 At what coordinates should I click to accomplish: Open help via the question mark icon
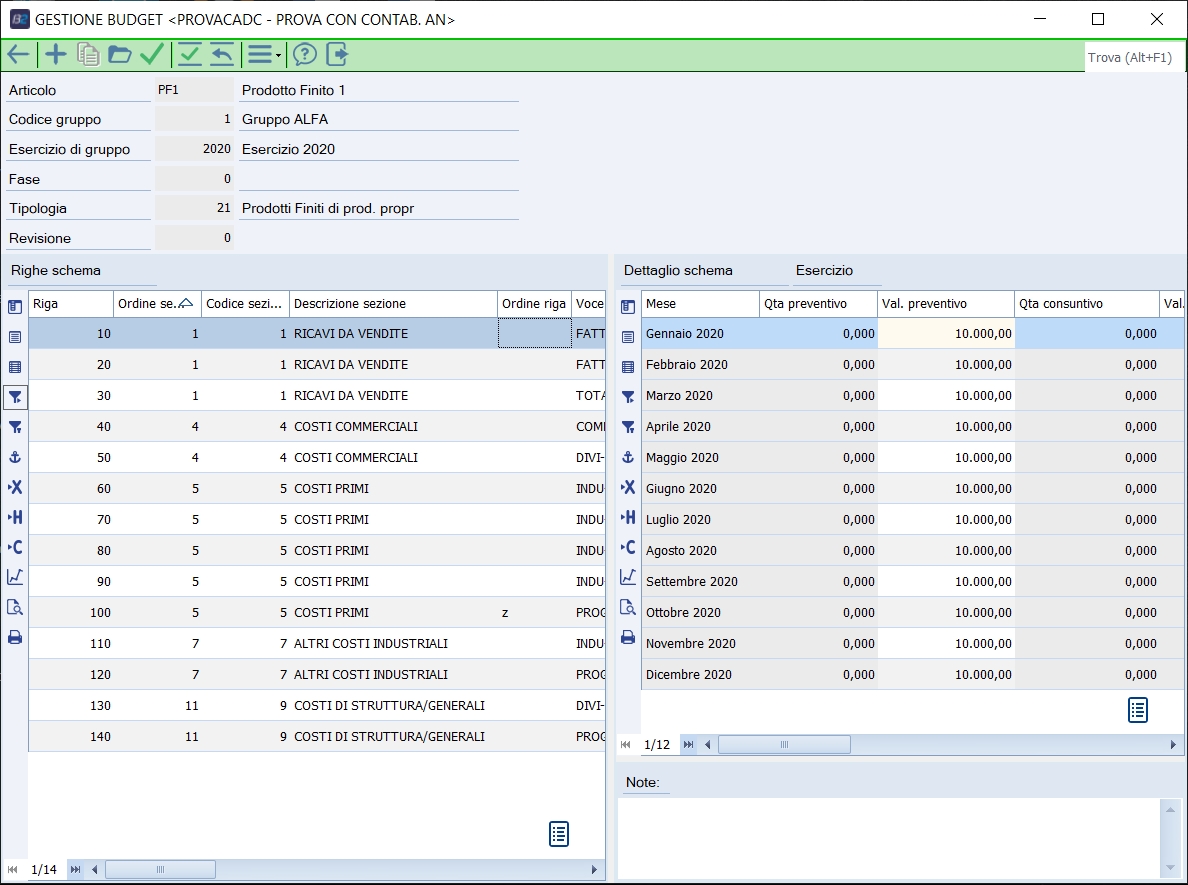(x=304, y=54)
